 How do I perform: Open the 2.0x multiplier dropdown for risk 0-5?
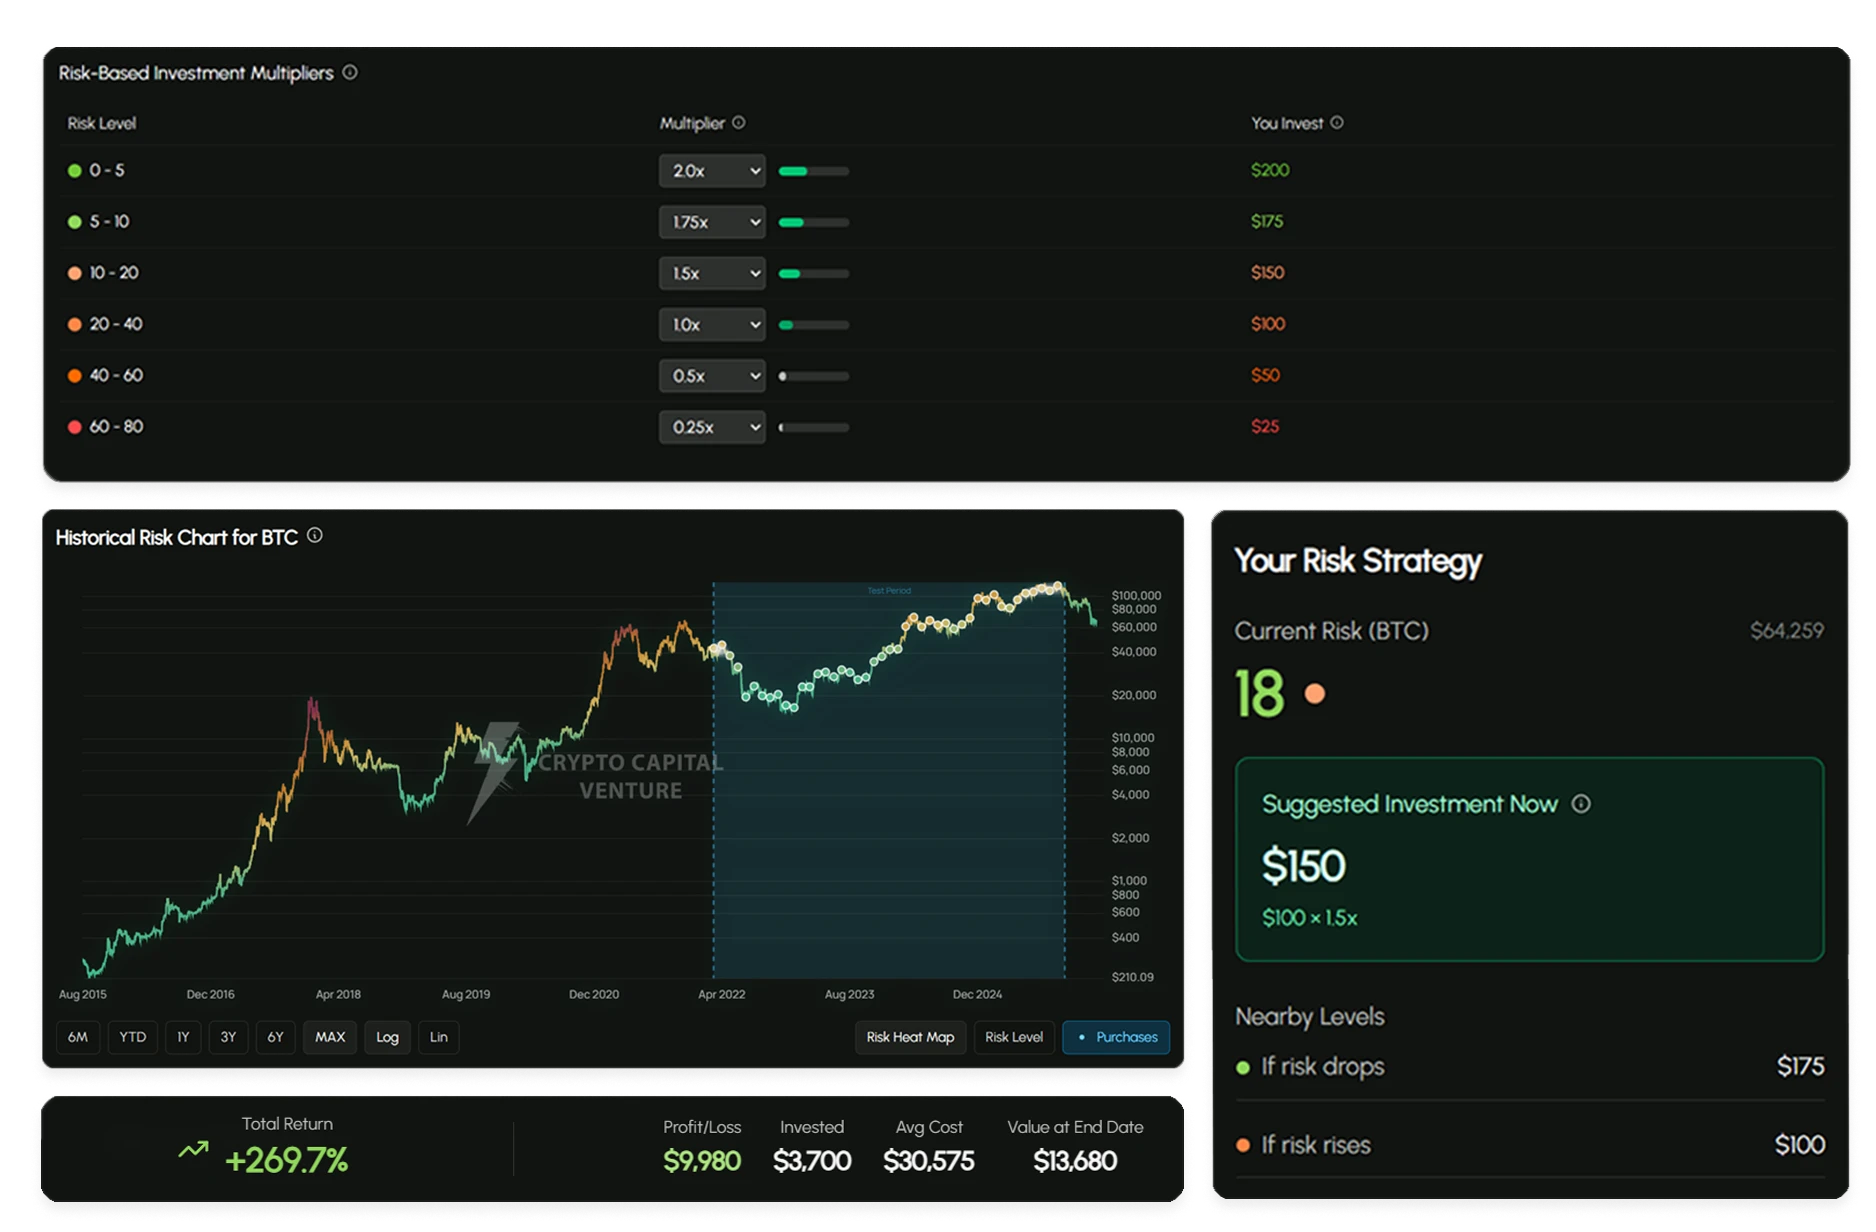(711, 170)
